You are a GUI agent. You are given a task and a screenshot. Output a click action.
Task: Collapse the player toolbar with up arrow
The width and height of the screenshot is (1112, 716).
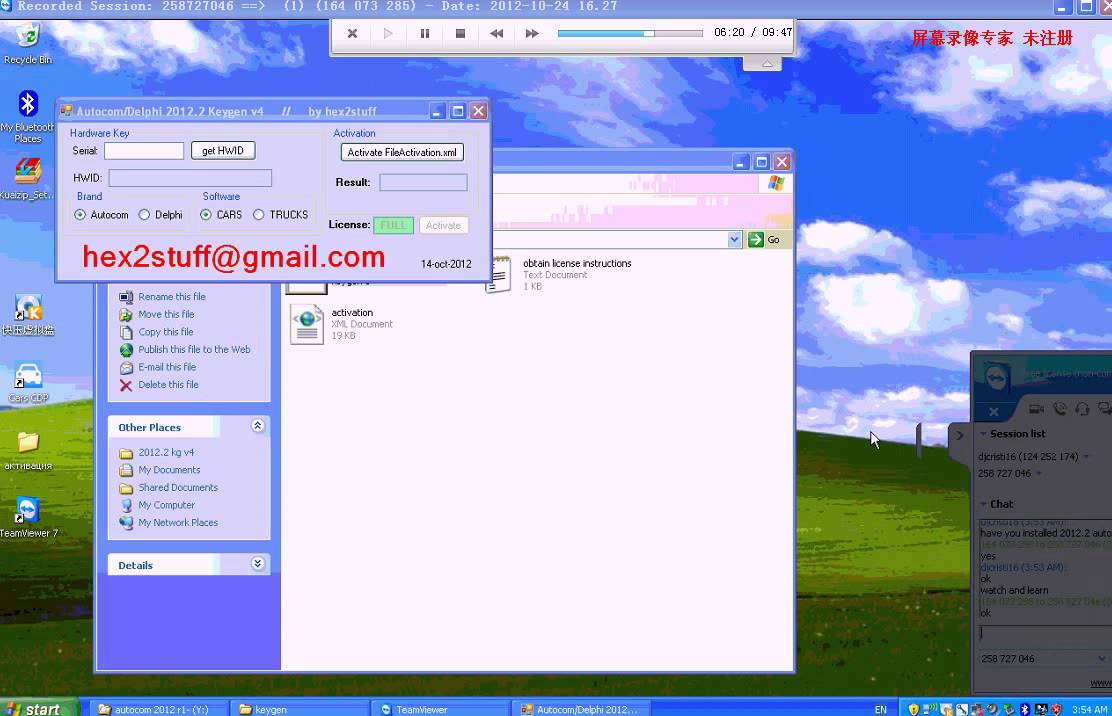[x=767, y=64]
